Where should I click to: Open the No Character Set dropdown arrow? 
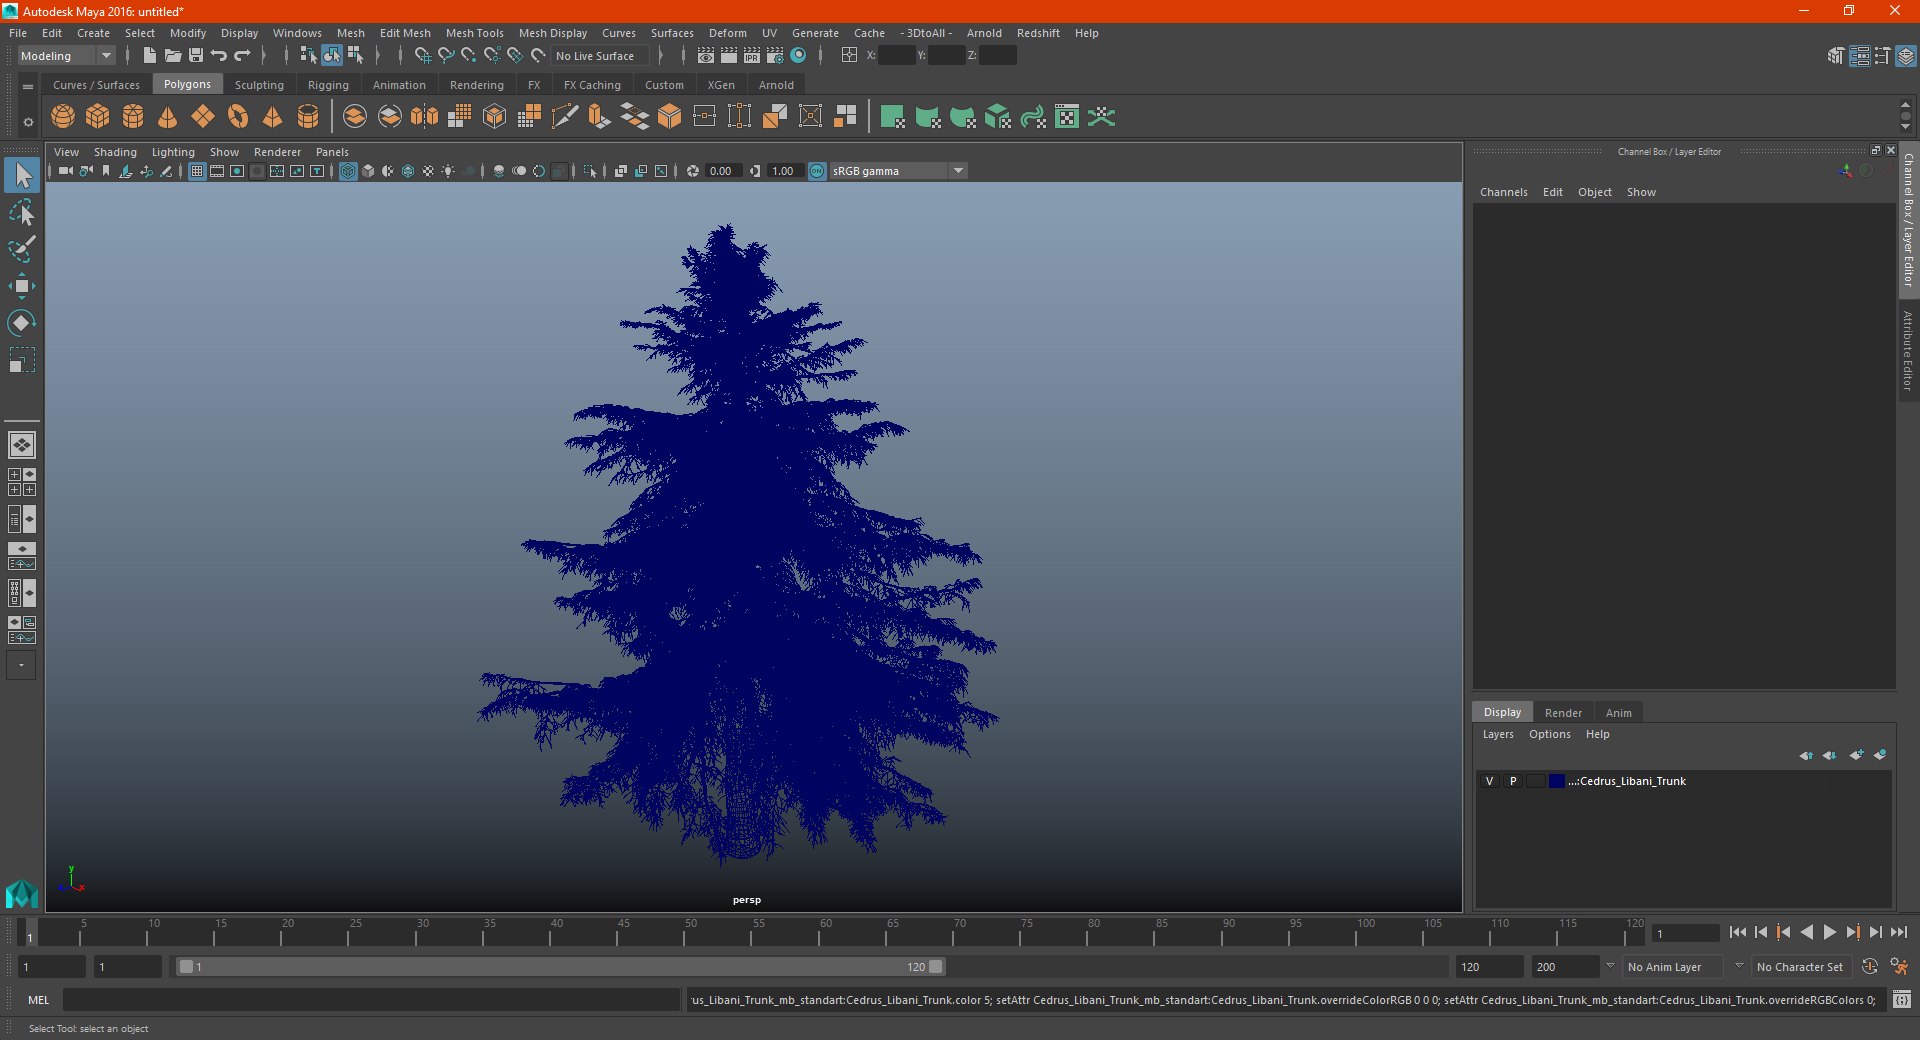coord(1739,967)
